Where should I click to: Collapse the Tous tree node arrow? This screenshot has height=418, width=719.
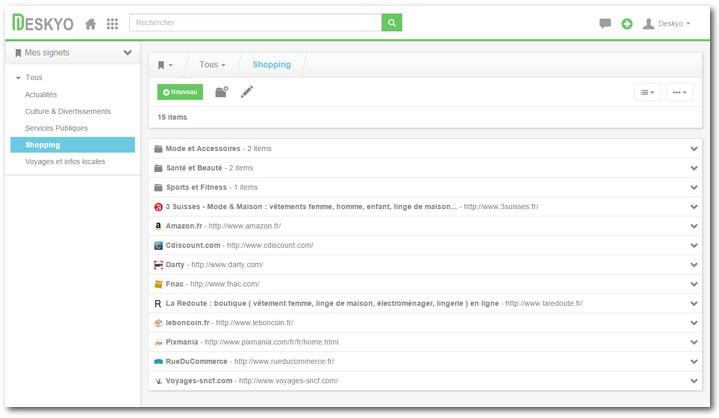click(18, 78)
